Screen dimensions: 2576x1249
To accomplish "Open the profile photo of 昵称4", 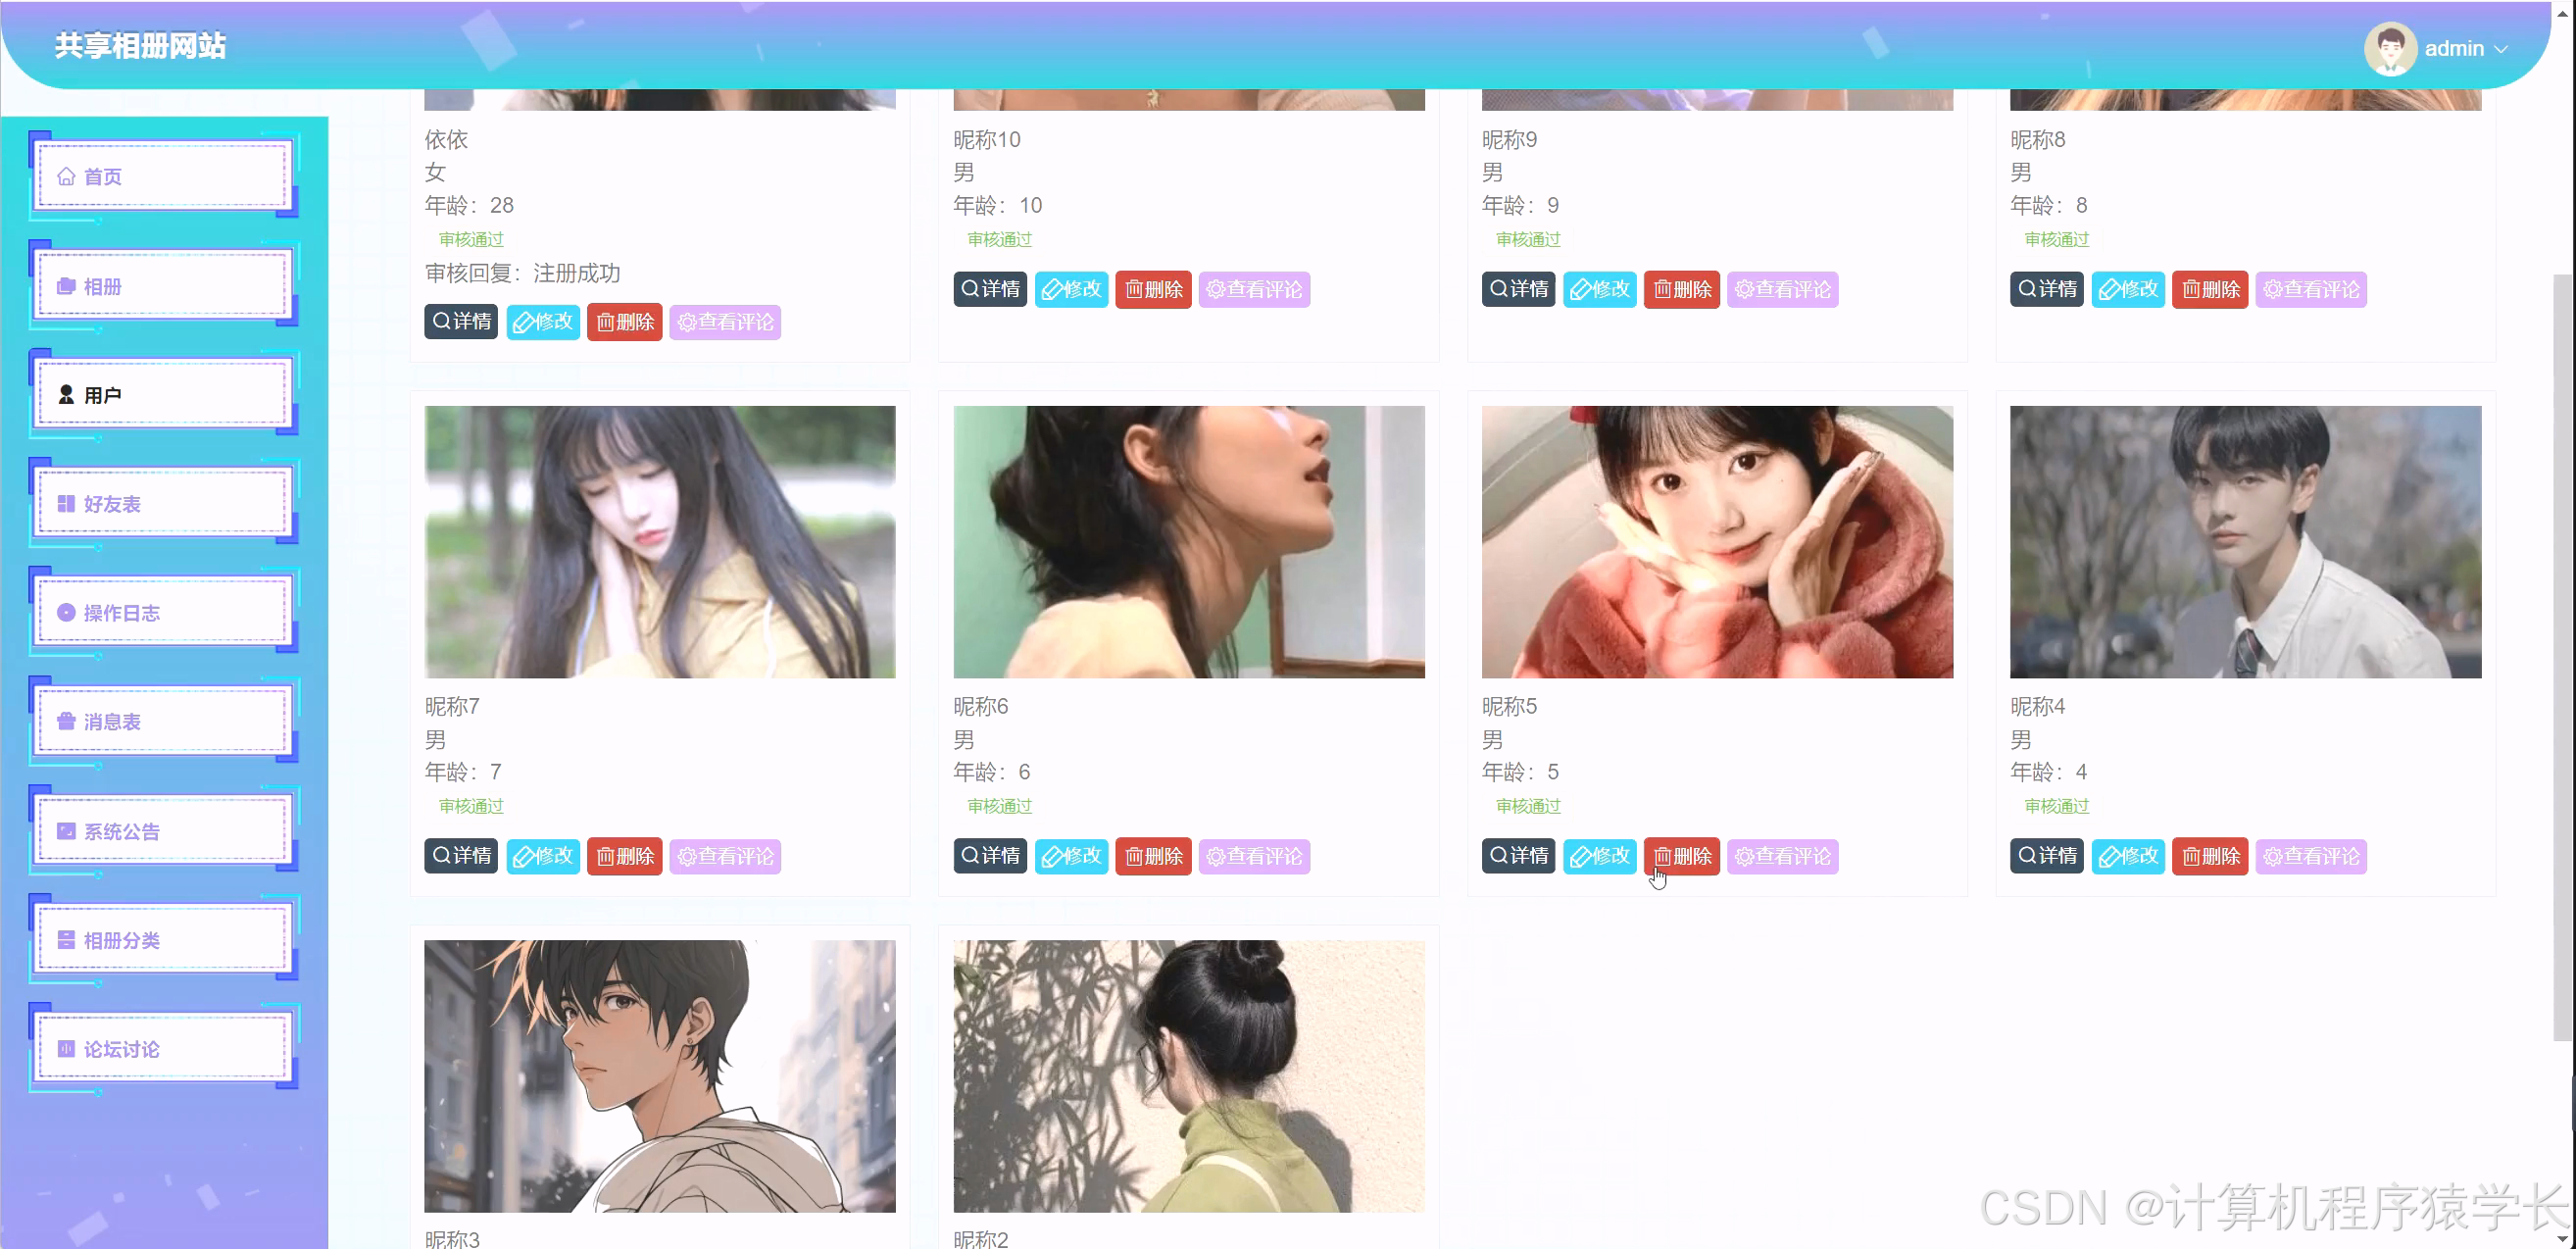I will 2244,541.
